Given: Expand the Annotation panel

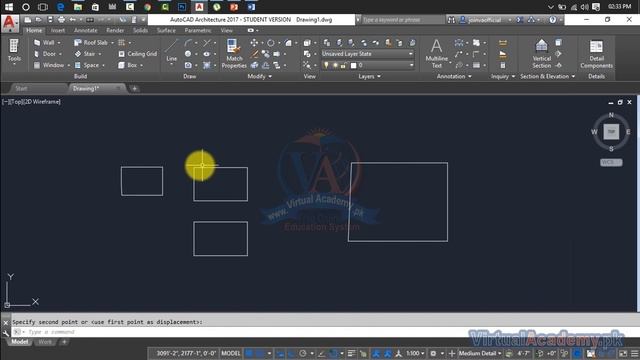Looking at the screenshot, I should (x=454, y=76).
